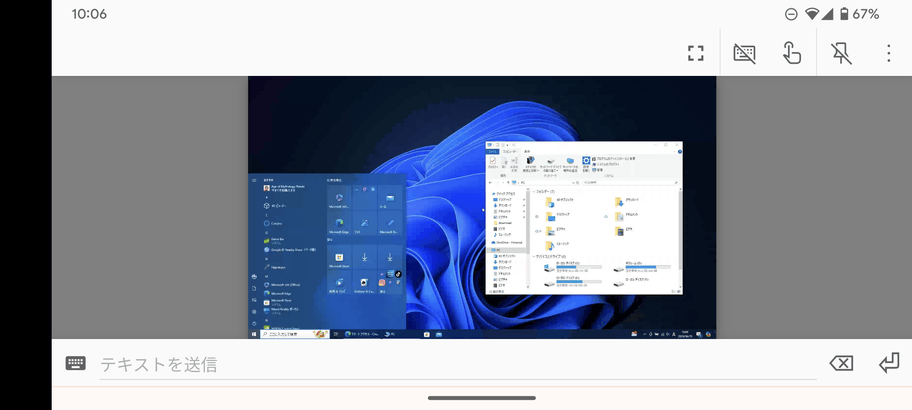The height and width of the screenshot is (410, 912).
Task: Open Microsoft Store pinned taskbar icon
Action: (426, 334)
